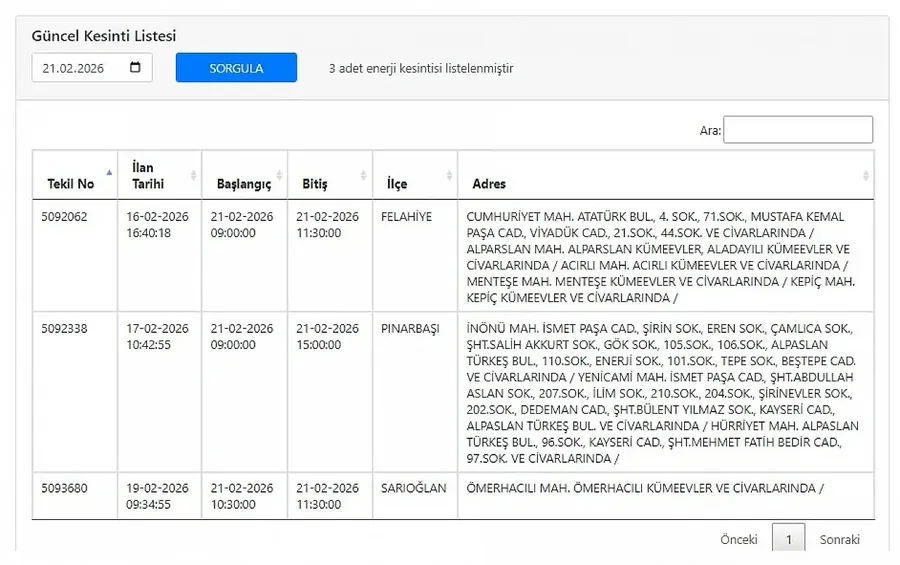Screen dimensions: 900x565
Task: Click the SARIOĞLAN district cell
Action: [412, 488]
